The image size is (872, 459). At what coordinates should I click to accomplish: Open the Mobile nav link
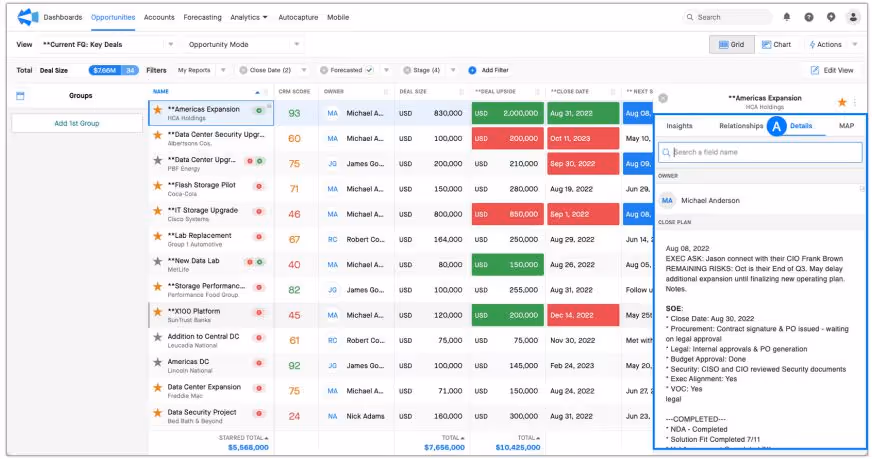point(338,17)
